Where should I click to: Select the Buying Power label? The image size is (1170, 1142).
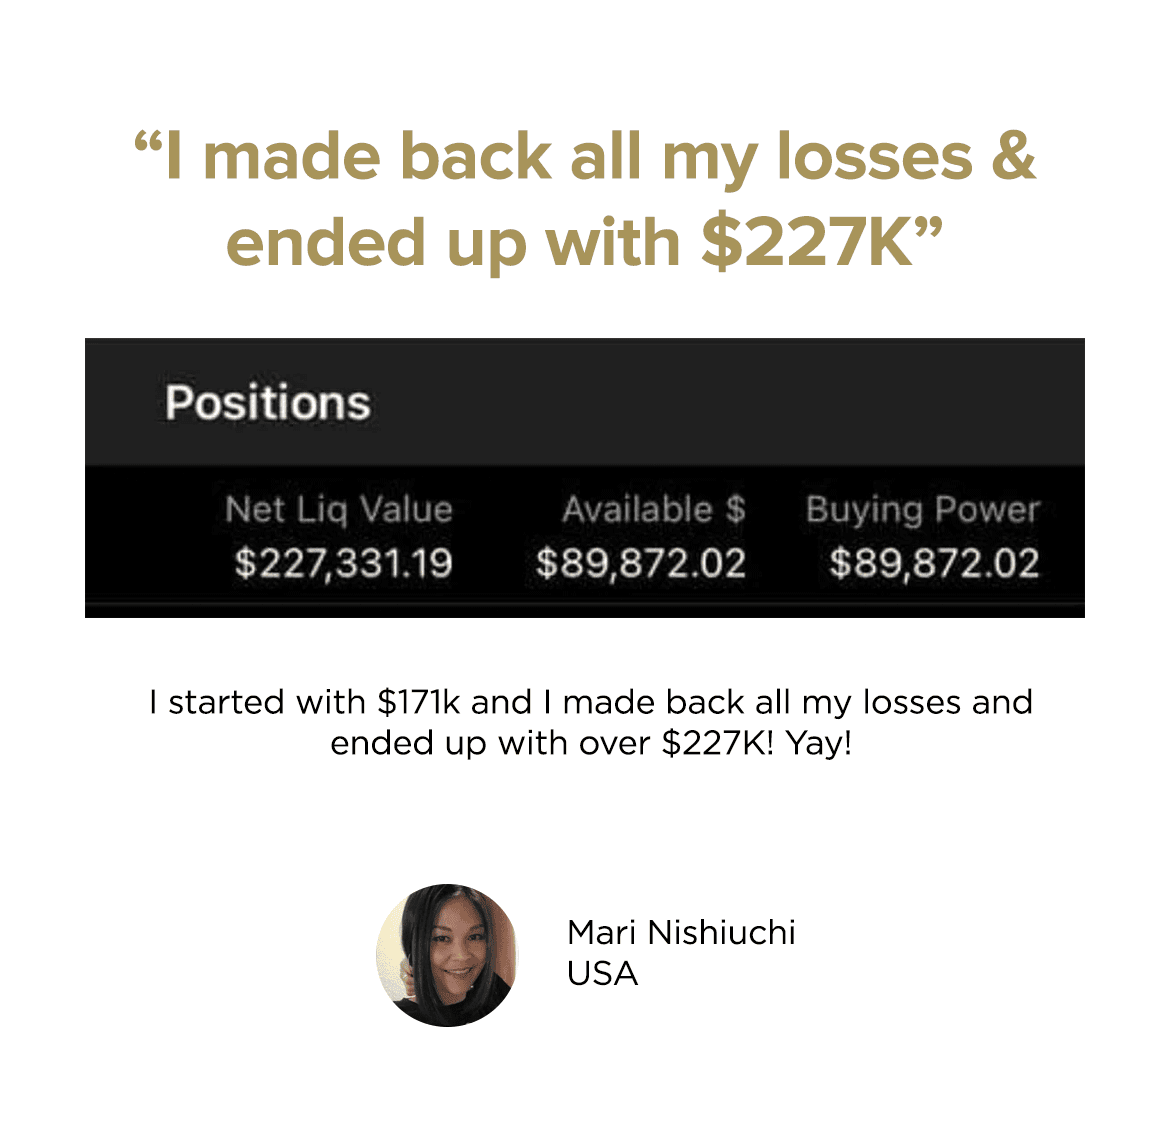923,510
